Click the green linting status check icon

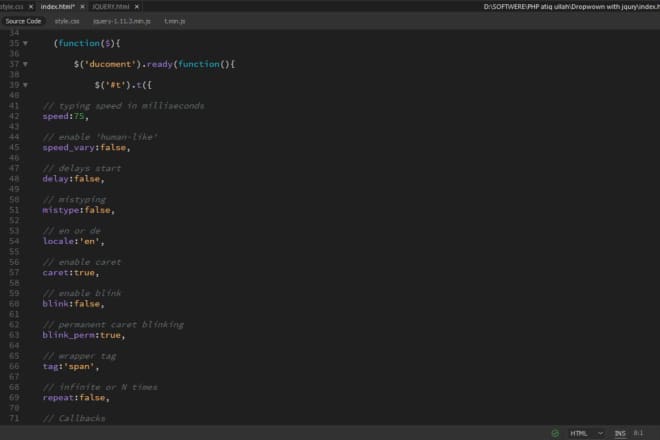pyautogui.click(x=555, y=433)
